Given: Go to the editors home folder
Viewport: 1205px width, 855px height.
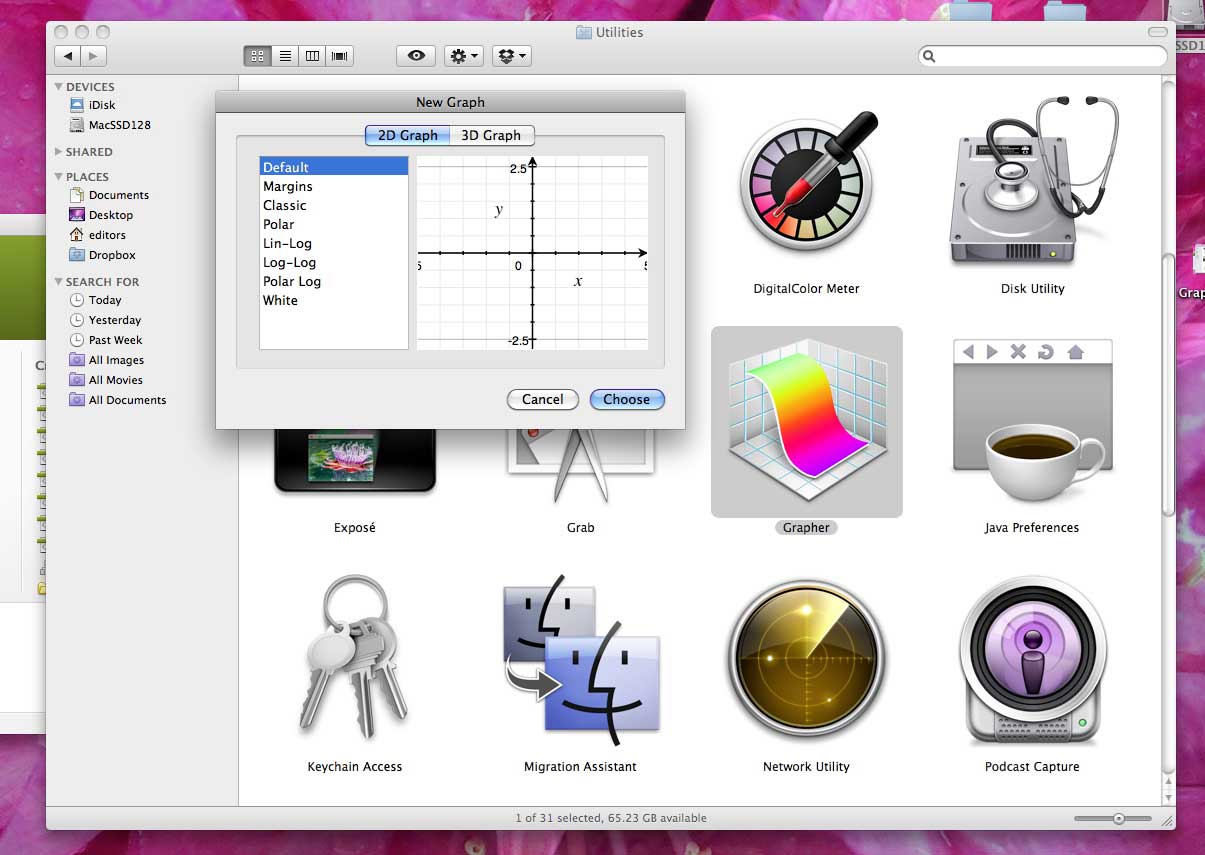Looking at the screenshot, I should 97,235.
